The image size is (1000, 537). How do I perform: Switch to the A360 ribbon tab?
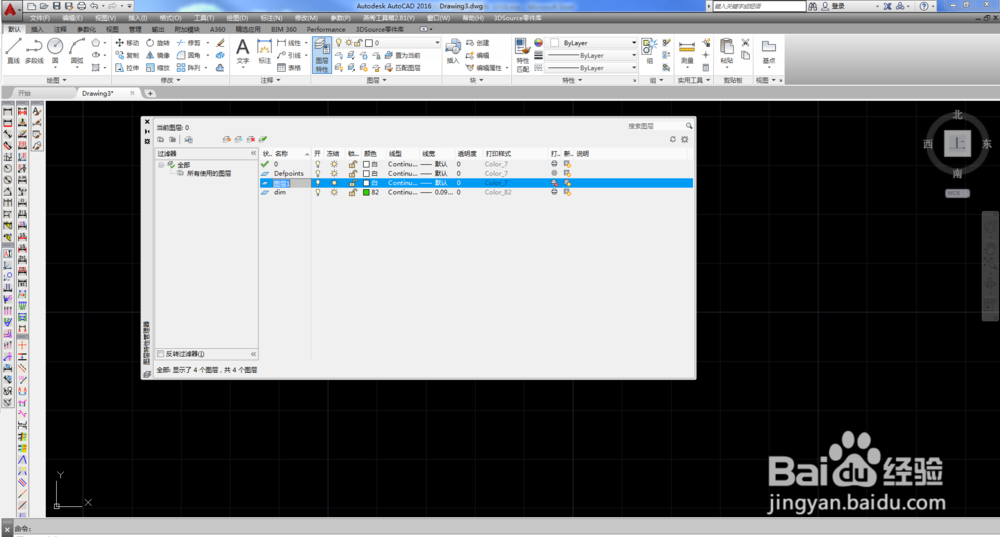point(217,29)
